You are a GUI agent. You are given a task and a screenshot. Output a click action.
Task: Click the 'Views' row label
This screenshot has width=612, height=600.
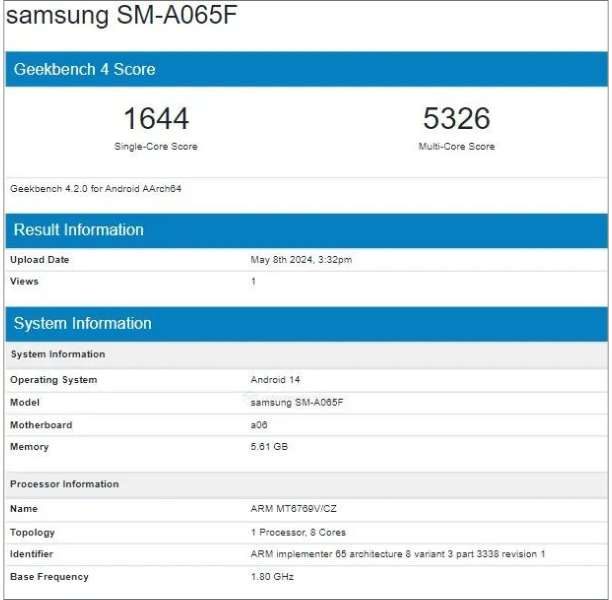pyautogui.click(x=24, y=281)
